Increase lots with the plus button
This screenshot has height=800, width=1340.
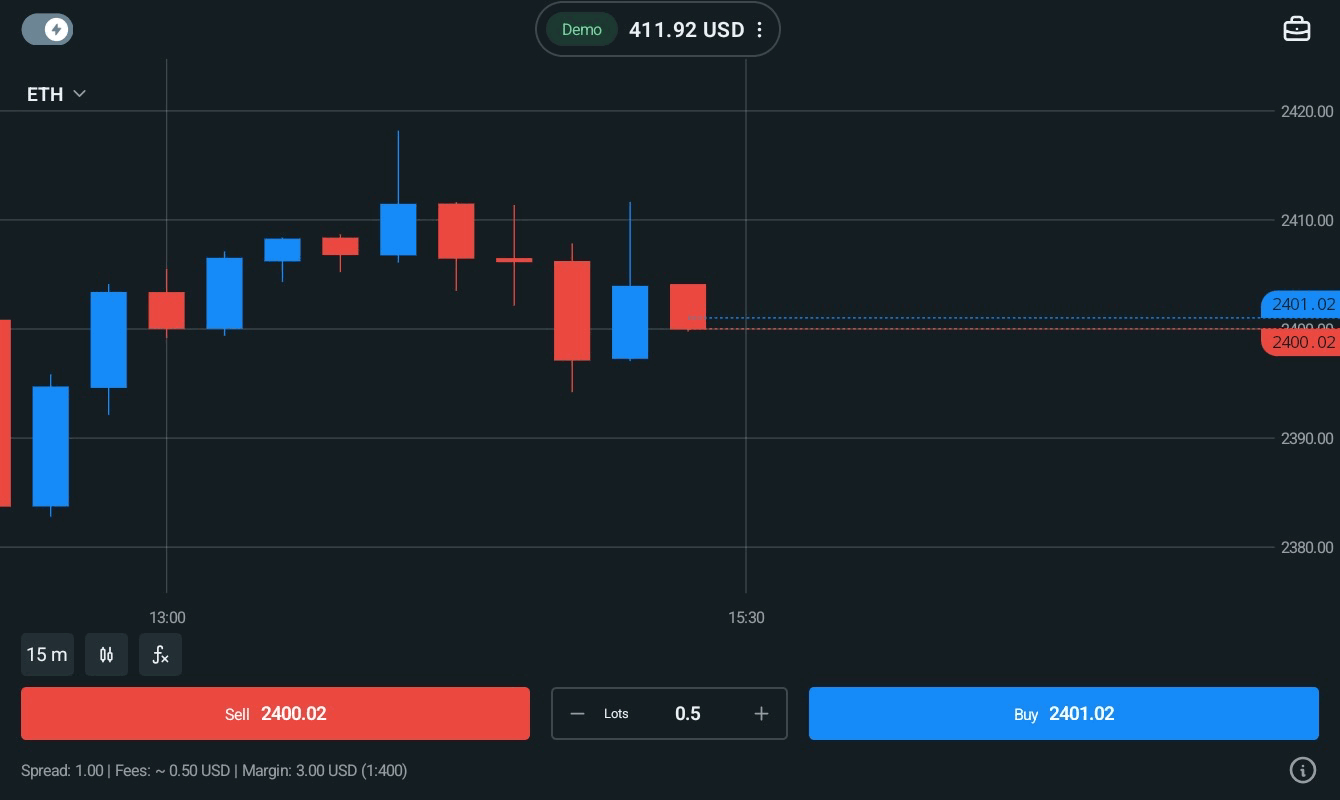761,714
